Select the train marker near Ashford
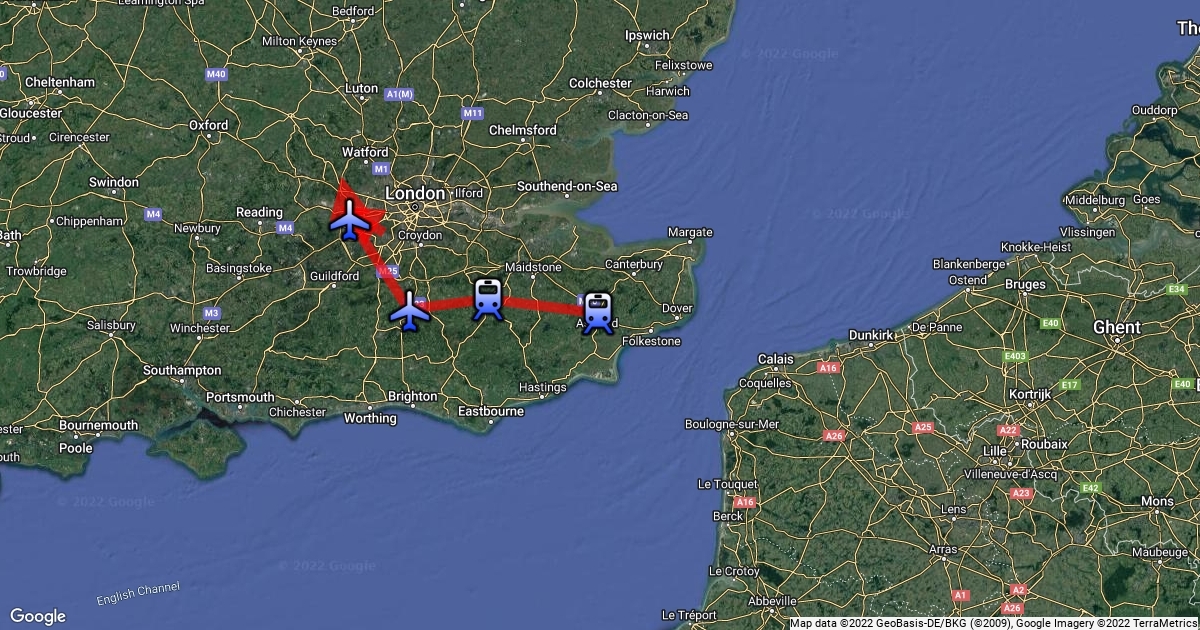This screenshot has width=1200, height=630. pos(598,311)
